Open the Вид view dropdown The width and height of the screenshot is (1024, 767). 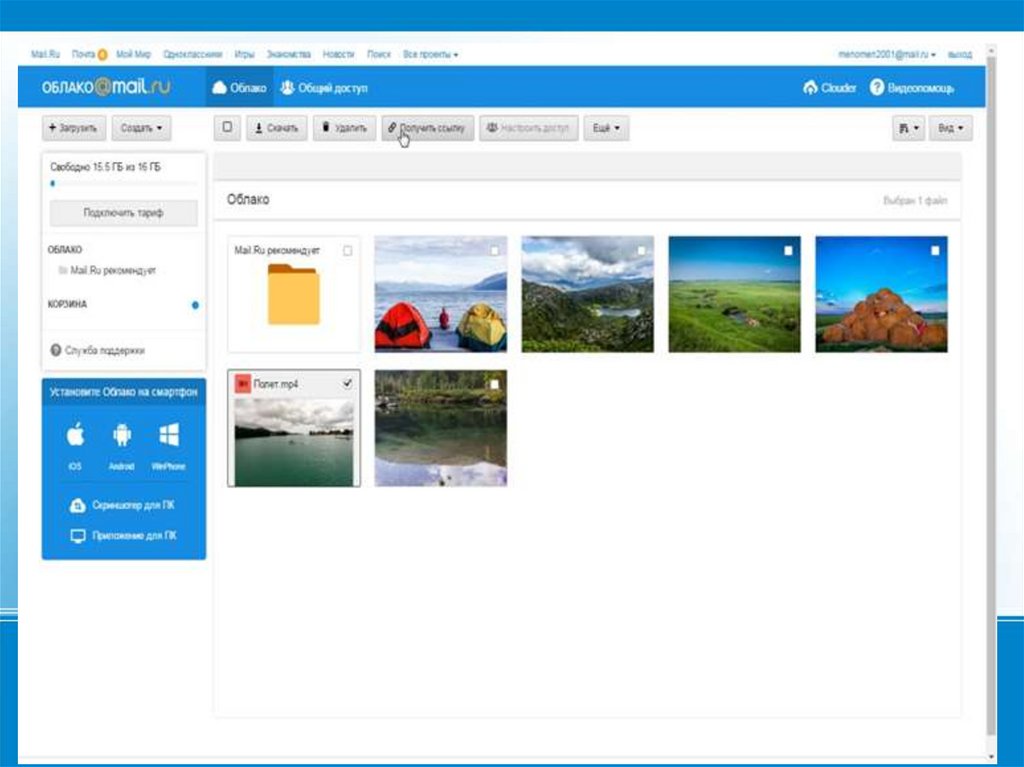pos(951,128)
